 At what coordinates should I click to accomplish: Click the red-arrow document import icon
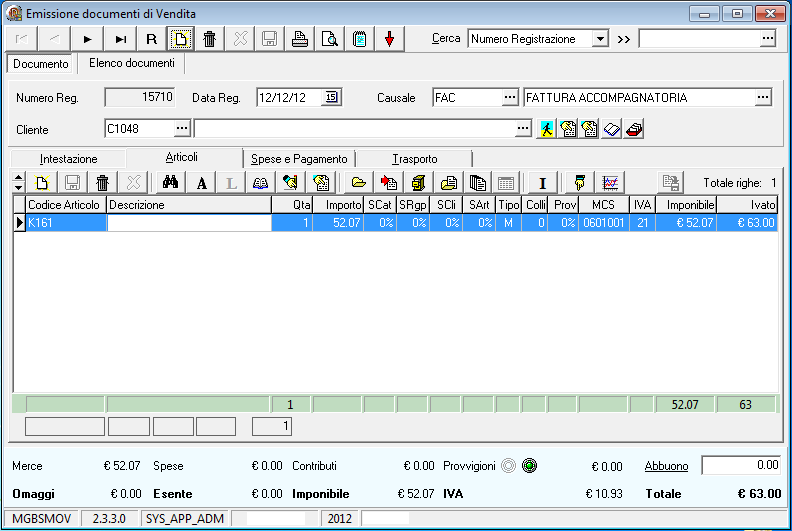[389, 182]
